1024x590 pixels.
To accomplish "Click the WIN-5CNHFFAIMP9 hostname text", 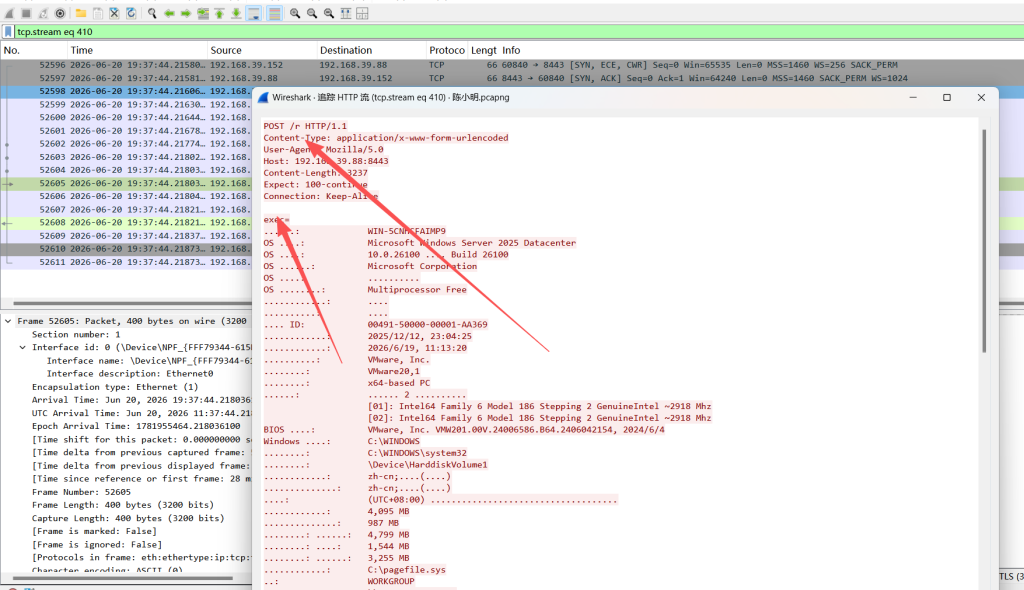I will pos(406,231).
